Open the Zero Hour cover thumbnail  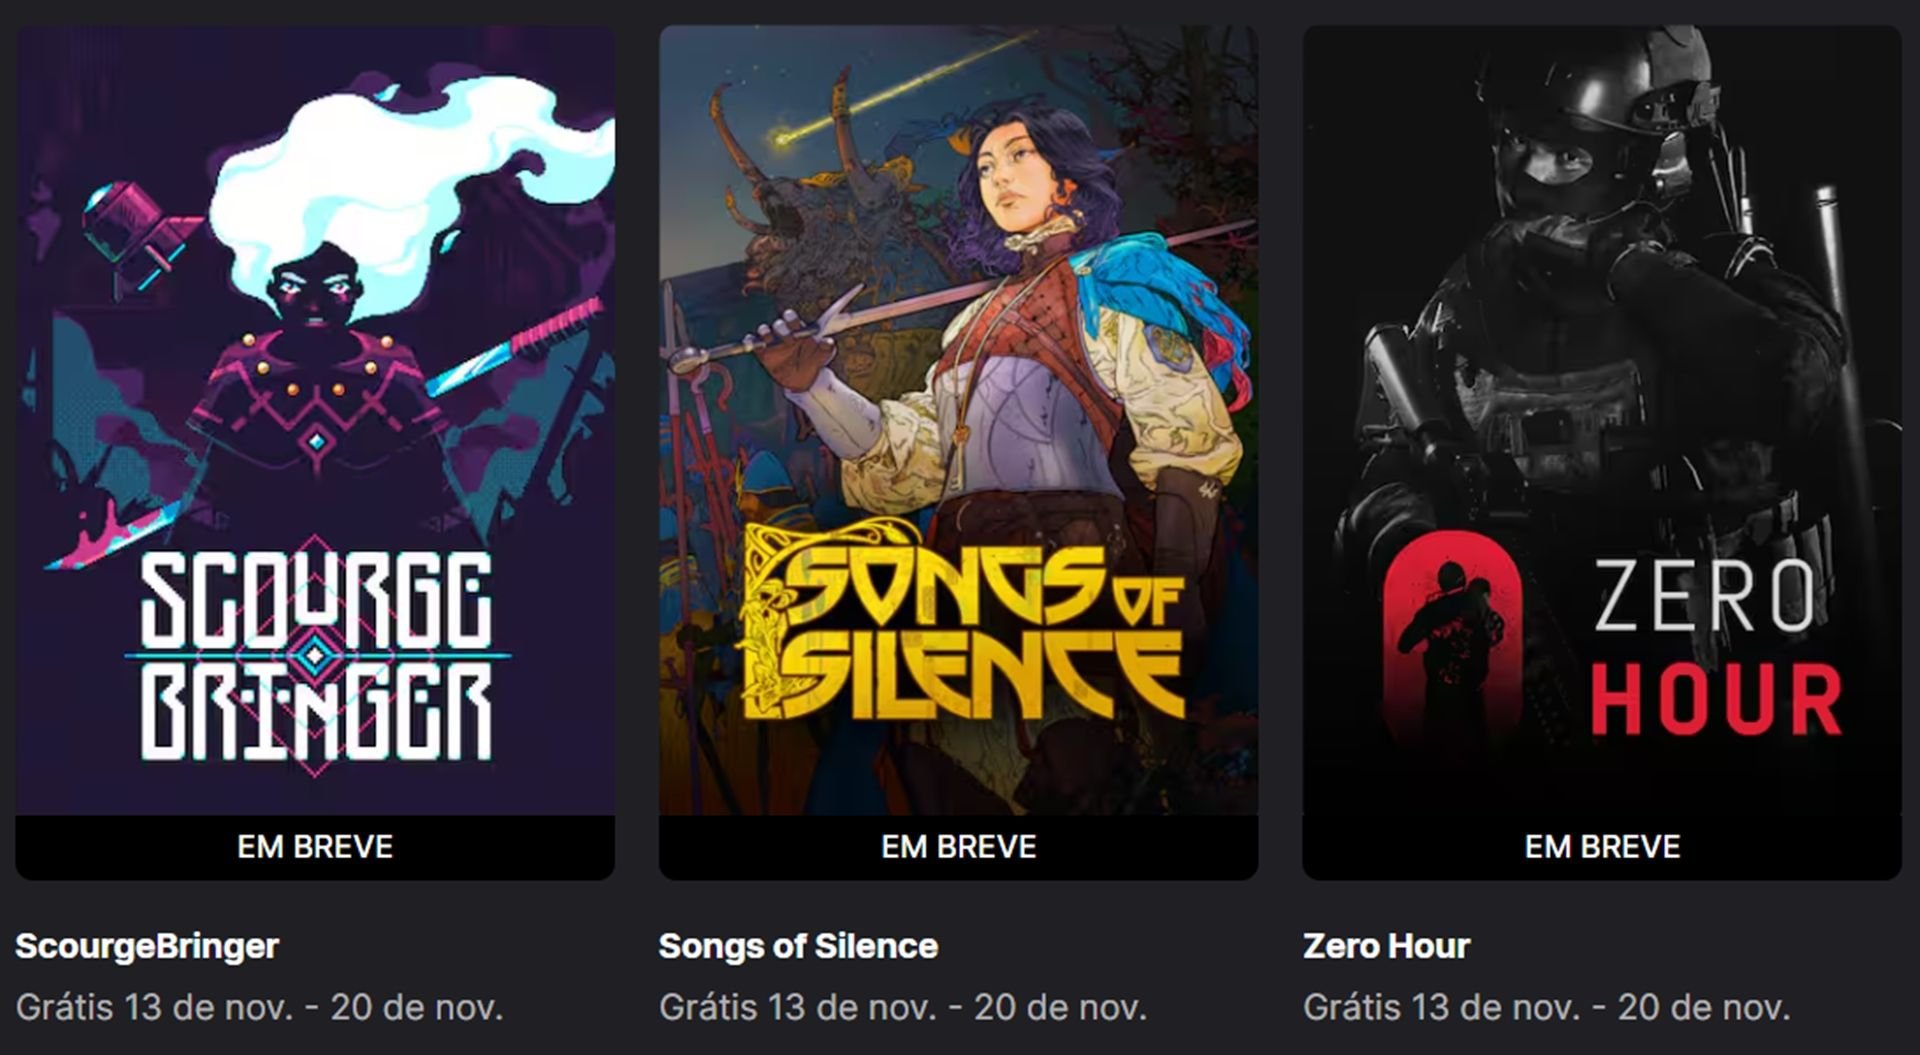pyautogui.click(x=1602, y=420)
